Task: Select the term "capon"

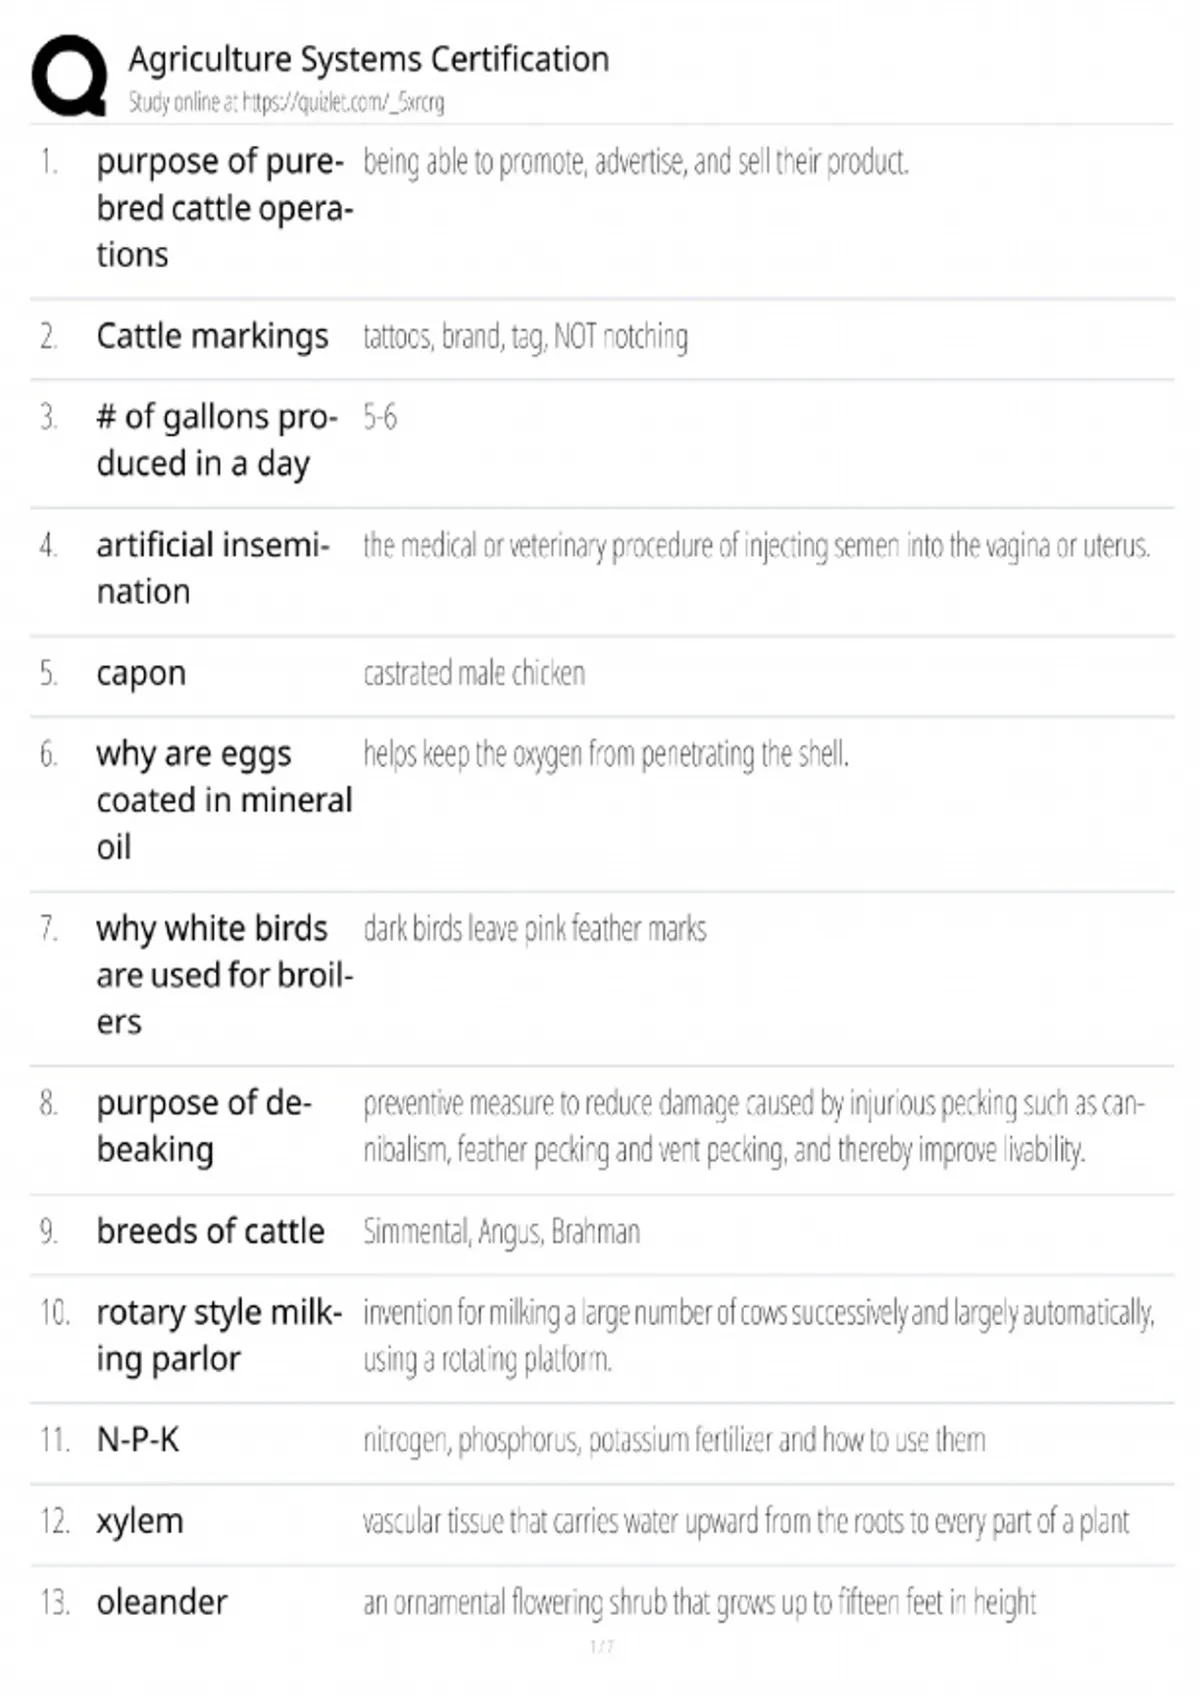Action: (141, 673)
